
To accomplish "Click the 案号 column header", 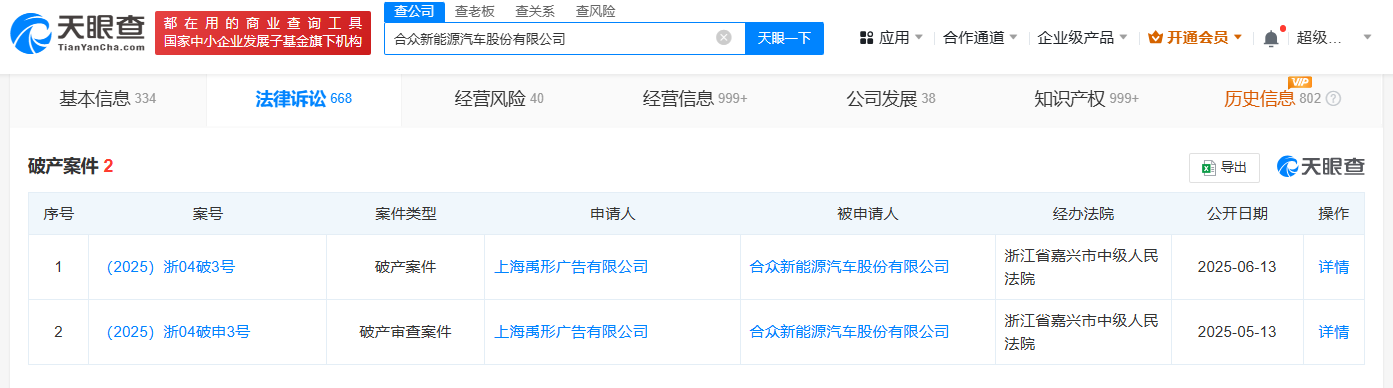I will pyautogui.click(x=207, y=214).
